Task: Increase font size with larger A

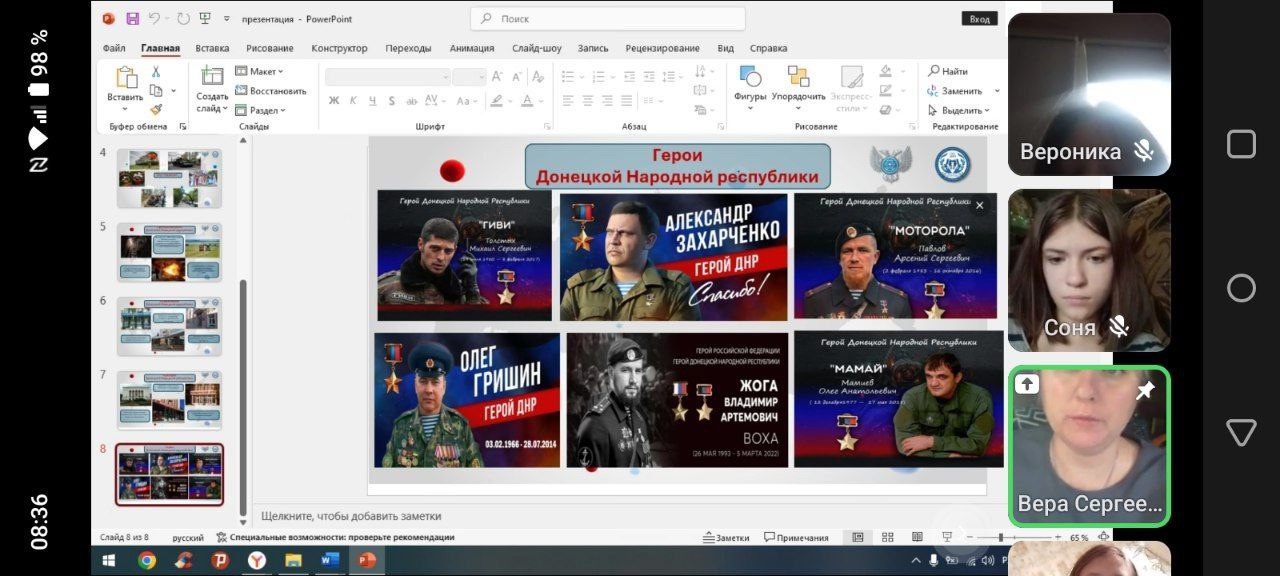Action: (497, 76)
